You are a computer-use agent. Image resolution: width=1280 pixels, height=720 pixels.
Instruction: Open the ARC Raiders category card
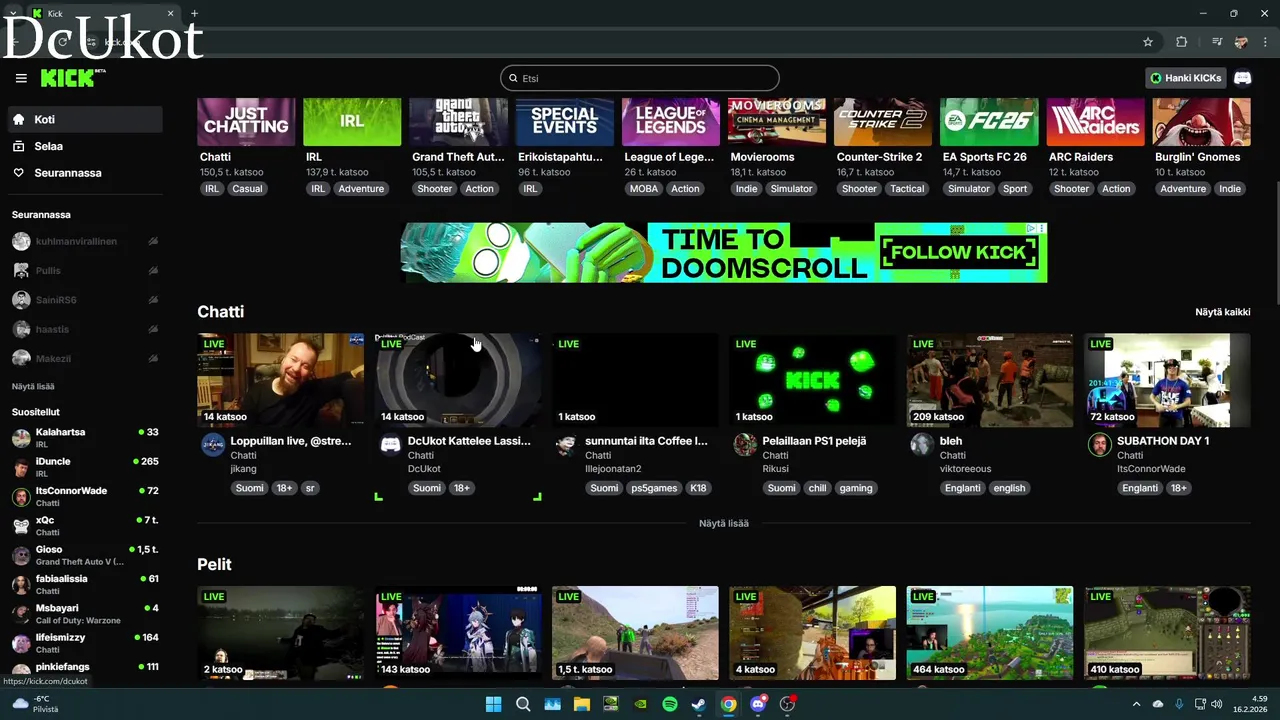coord(1095,122)
